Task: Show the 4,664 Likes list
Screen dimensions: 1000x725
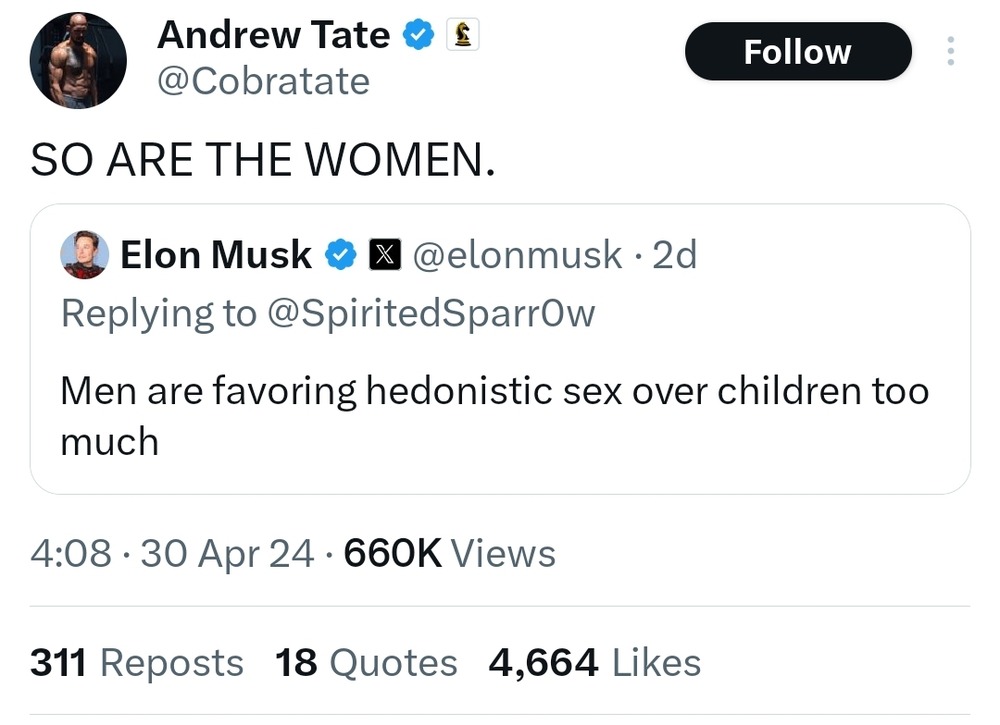Action: point(594,662)
